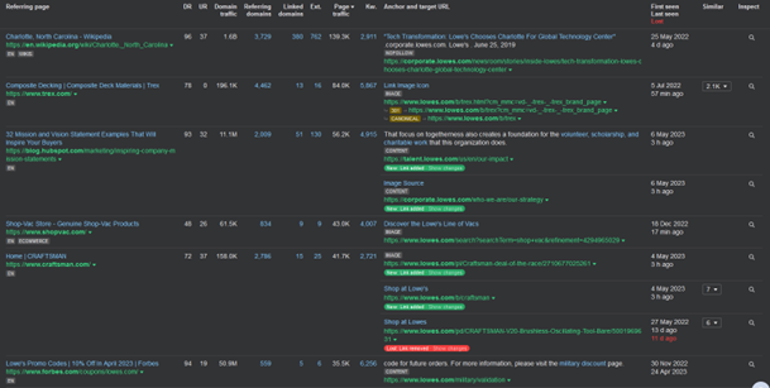Open Similar dropdown showing 2.1K
The height and width of the screenshot is (388, 770).
(716, 86)
